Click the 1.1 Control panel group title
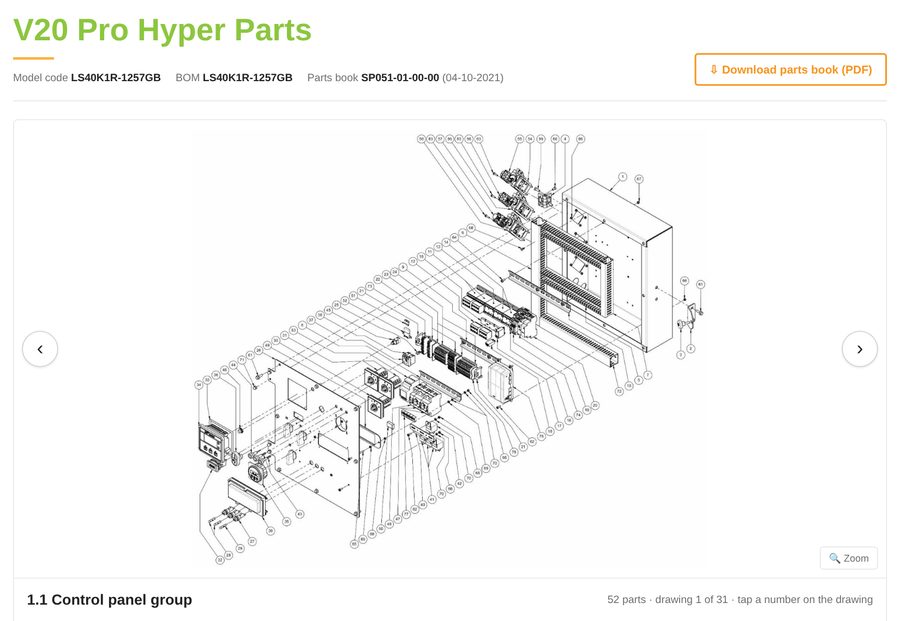 coord(110,600)
